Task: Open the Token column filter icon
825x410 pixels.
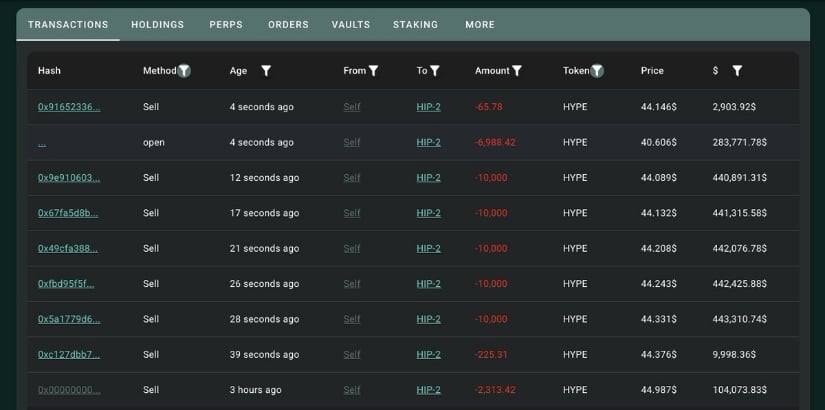Action: (597, 71)
